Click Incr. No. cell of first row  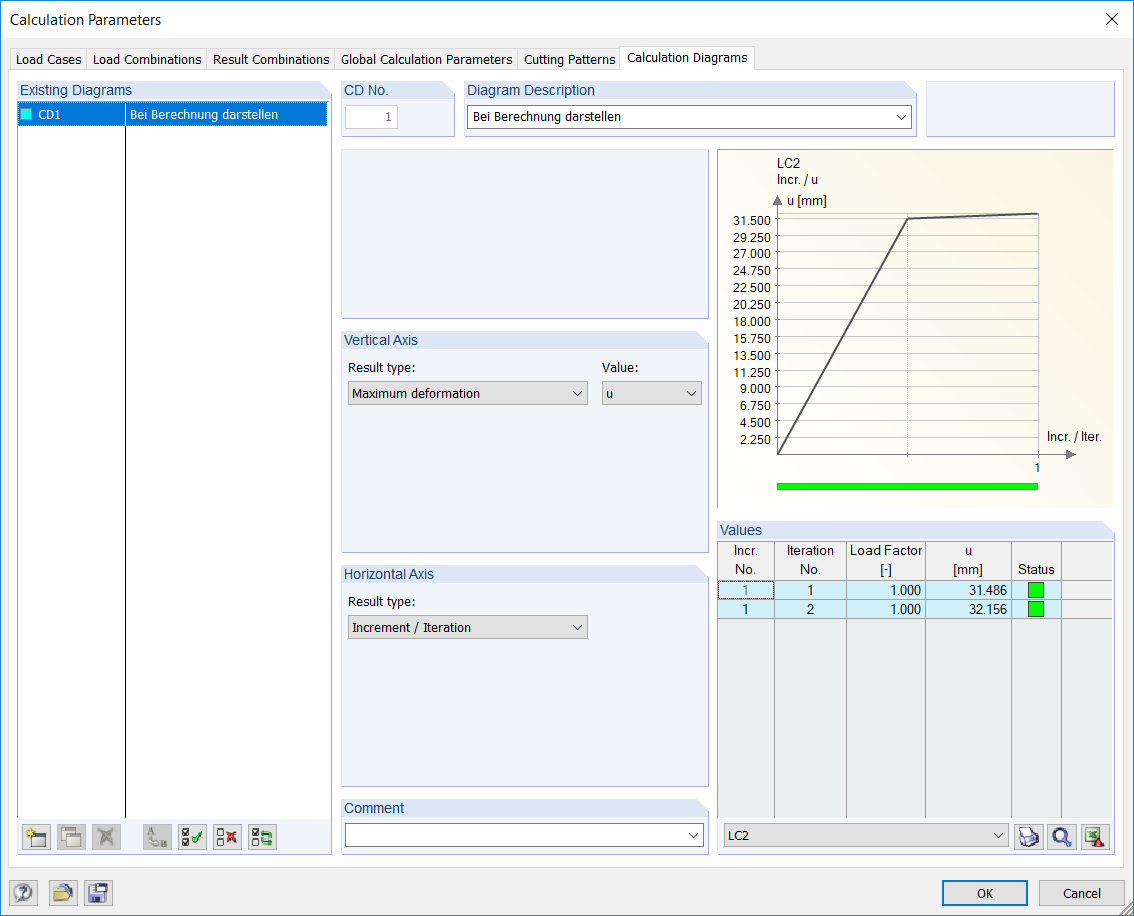click(746, 590)
